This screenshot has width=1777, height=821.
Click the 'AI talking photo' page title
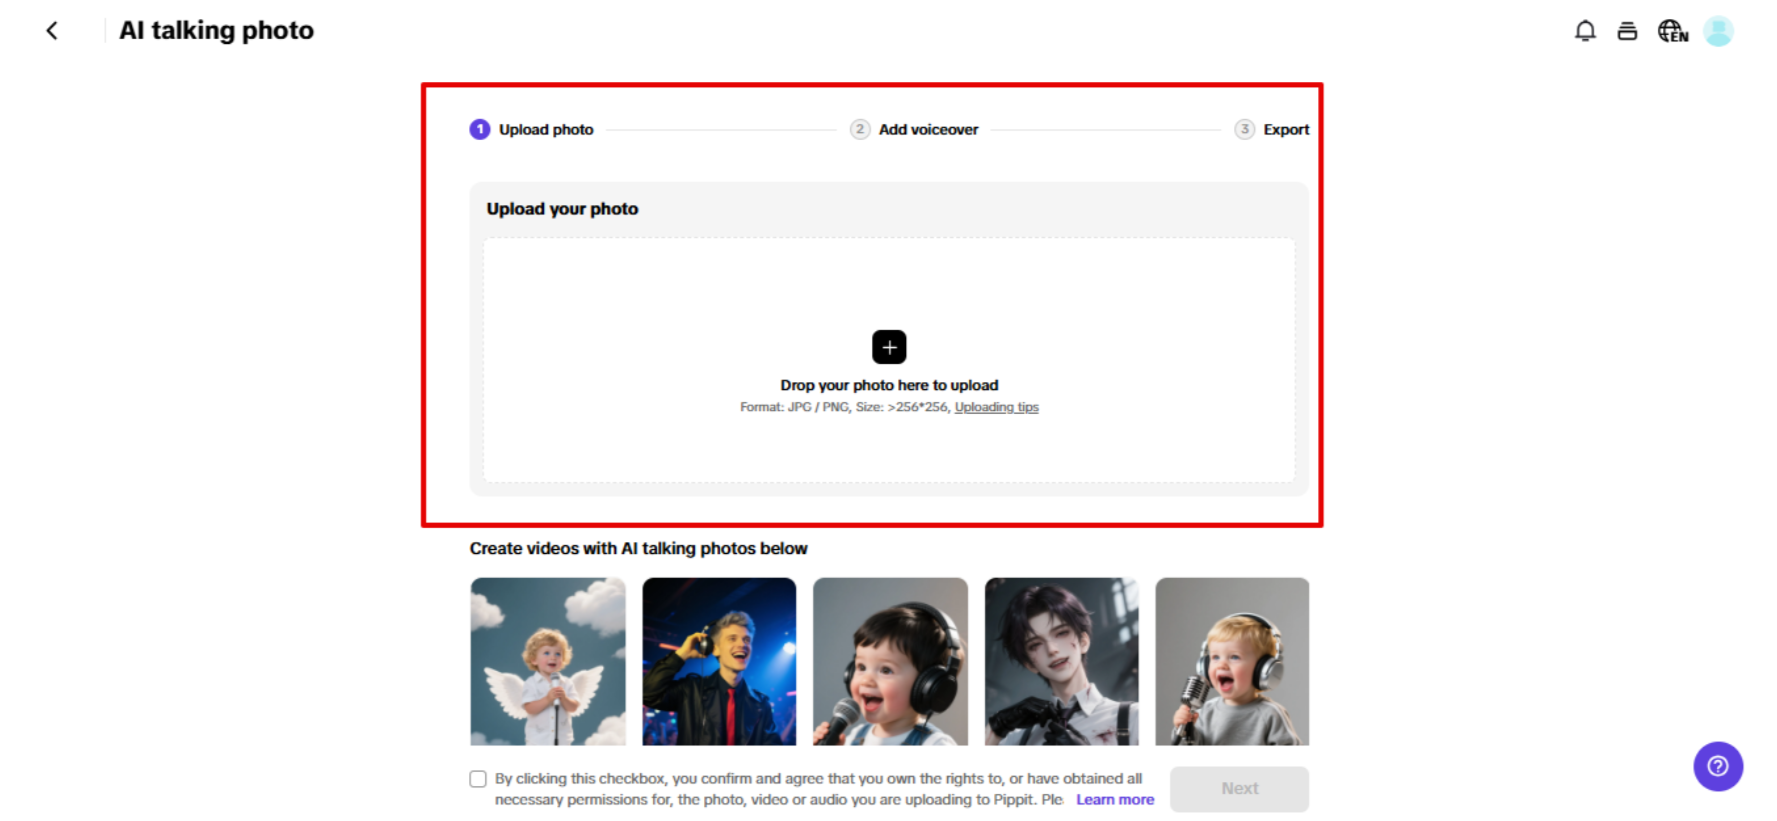[216, 31]
